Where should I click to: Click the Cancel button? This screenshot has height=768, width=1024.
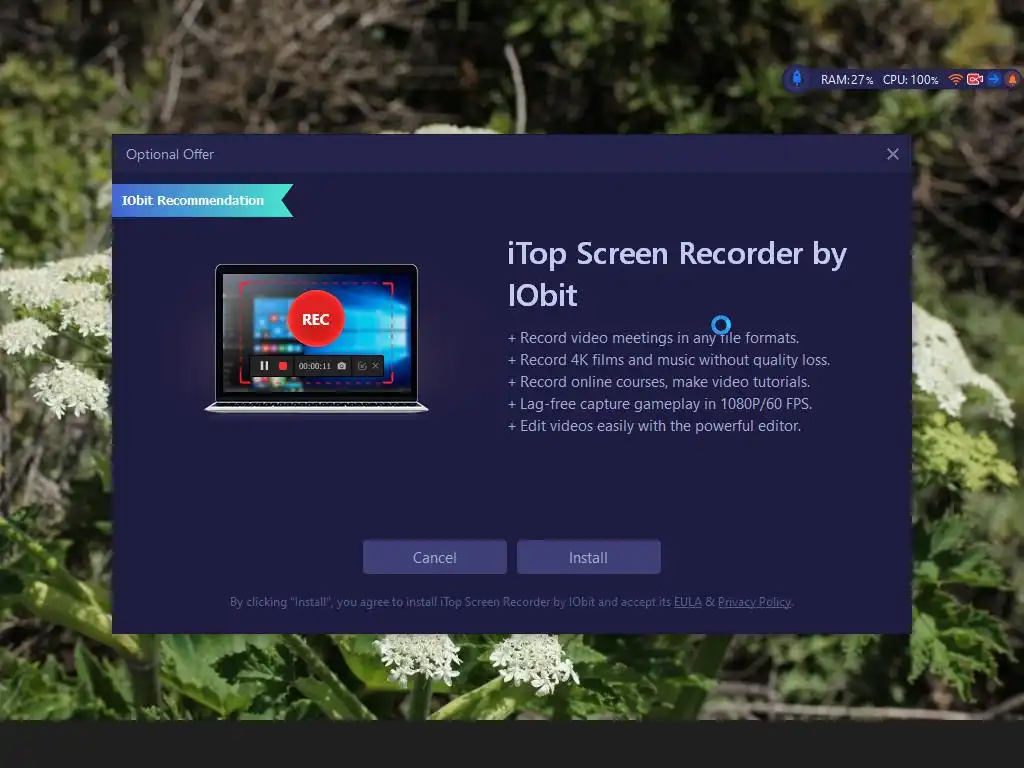tap(435, 557)
